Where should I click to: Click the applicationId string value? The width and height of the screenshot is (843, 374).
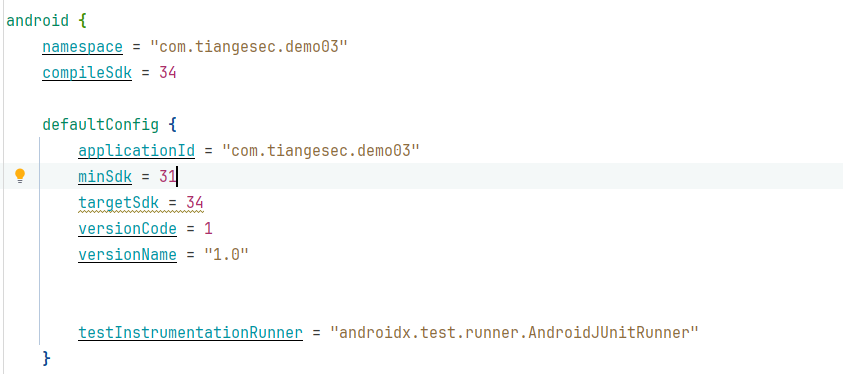(x=320, y=150)
